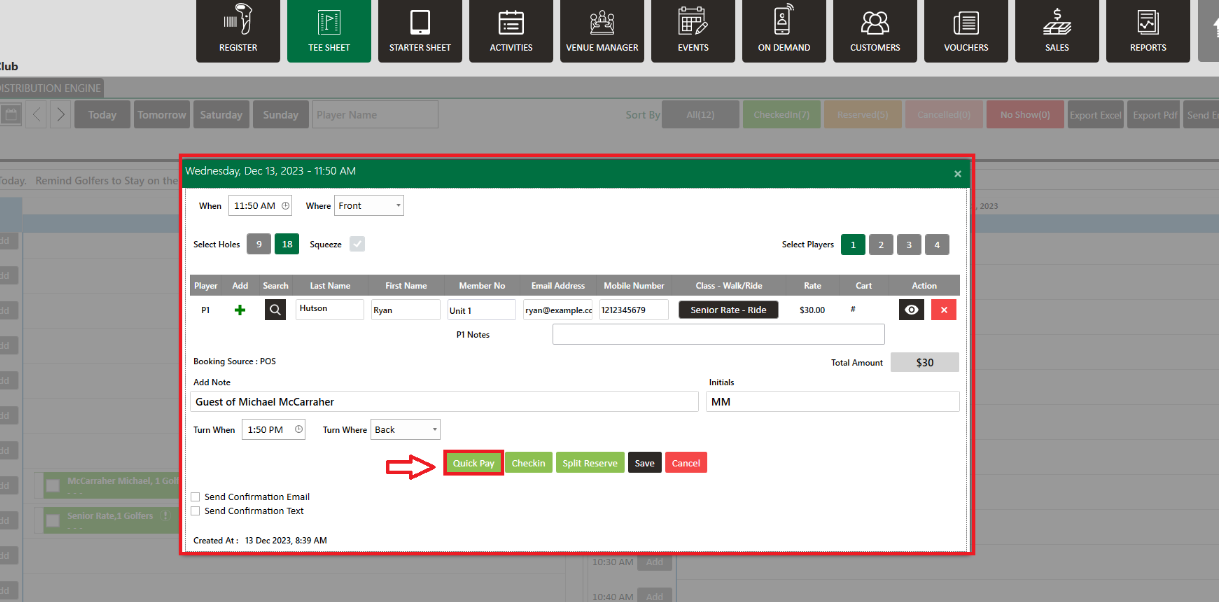Select 9 holes option
1219x602 pixels.
(x=259, y=244)
